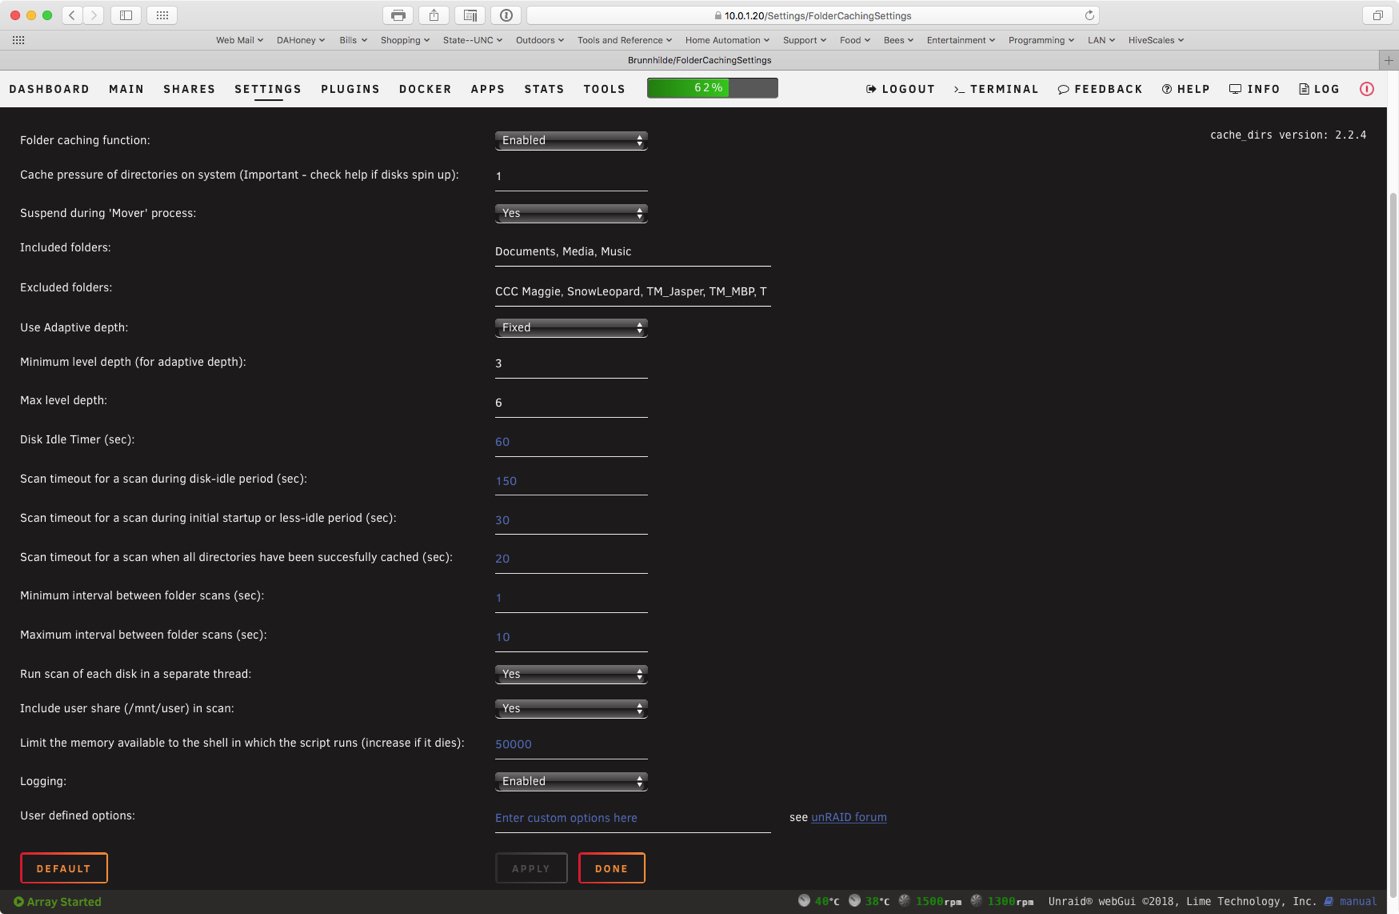Click the Feedback button

click(x=1100, y=89)
